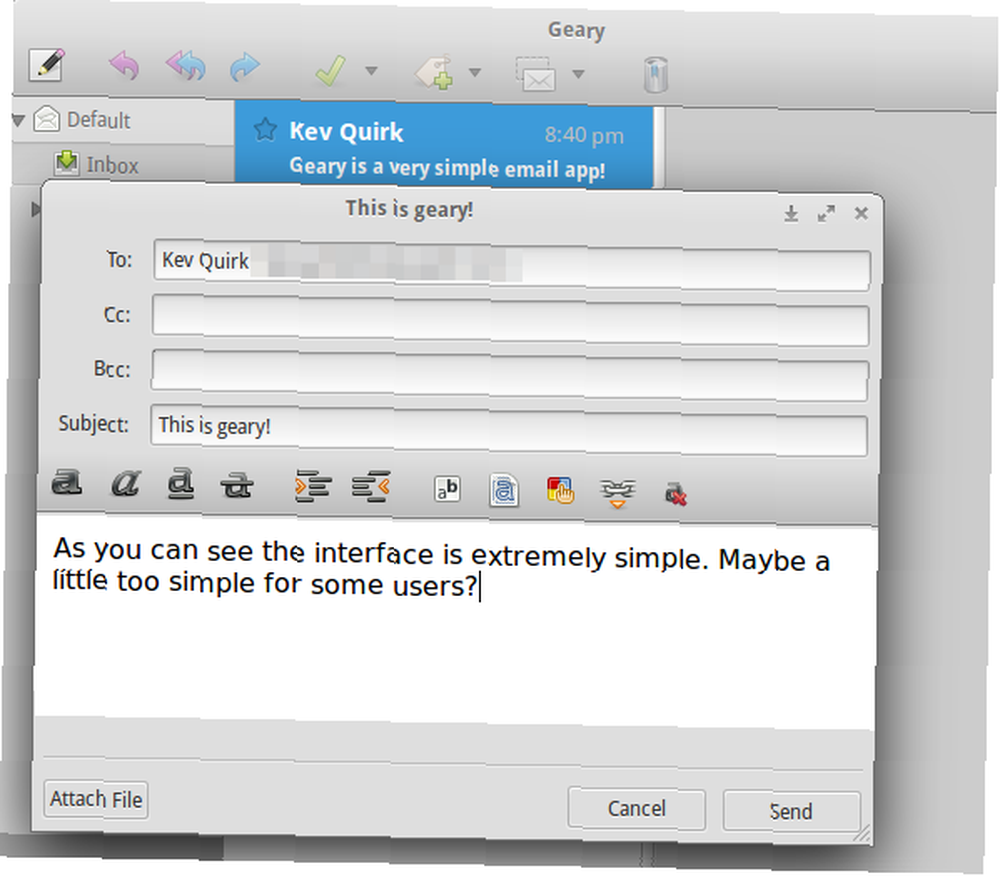Click into the Bcc field
The image size is (1000, 876).
point(510,375)
